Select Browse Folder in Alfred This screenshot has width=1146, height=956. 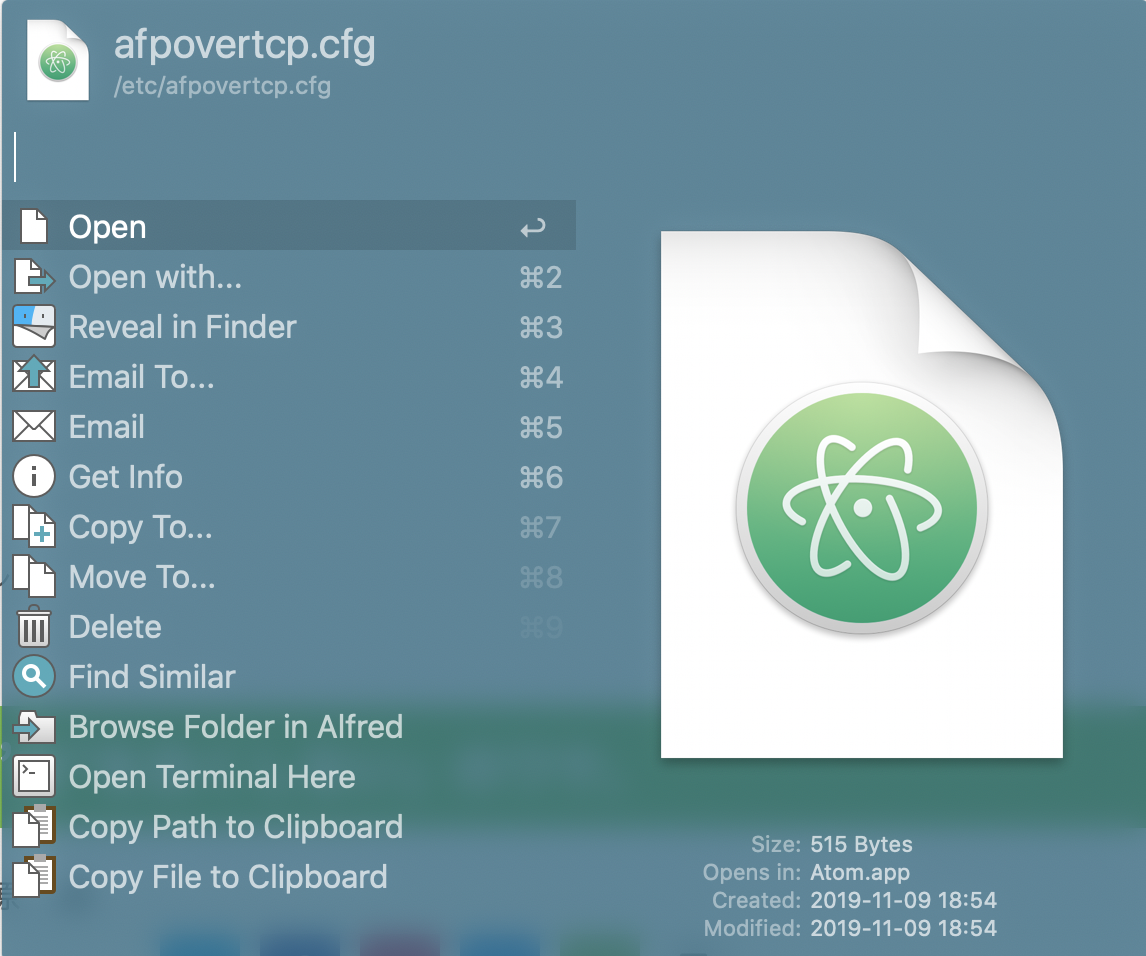point(289,727)
